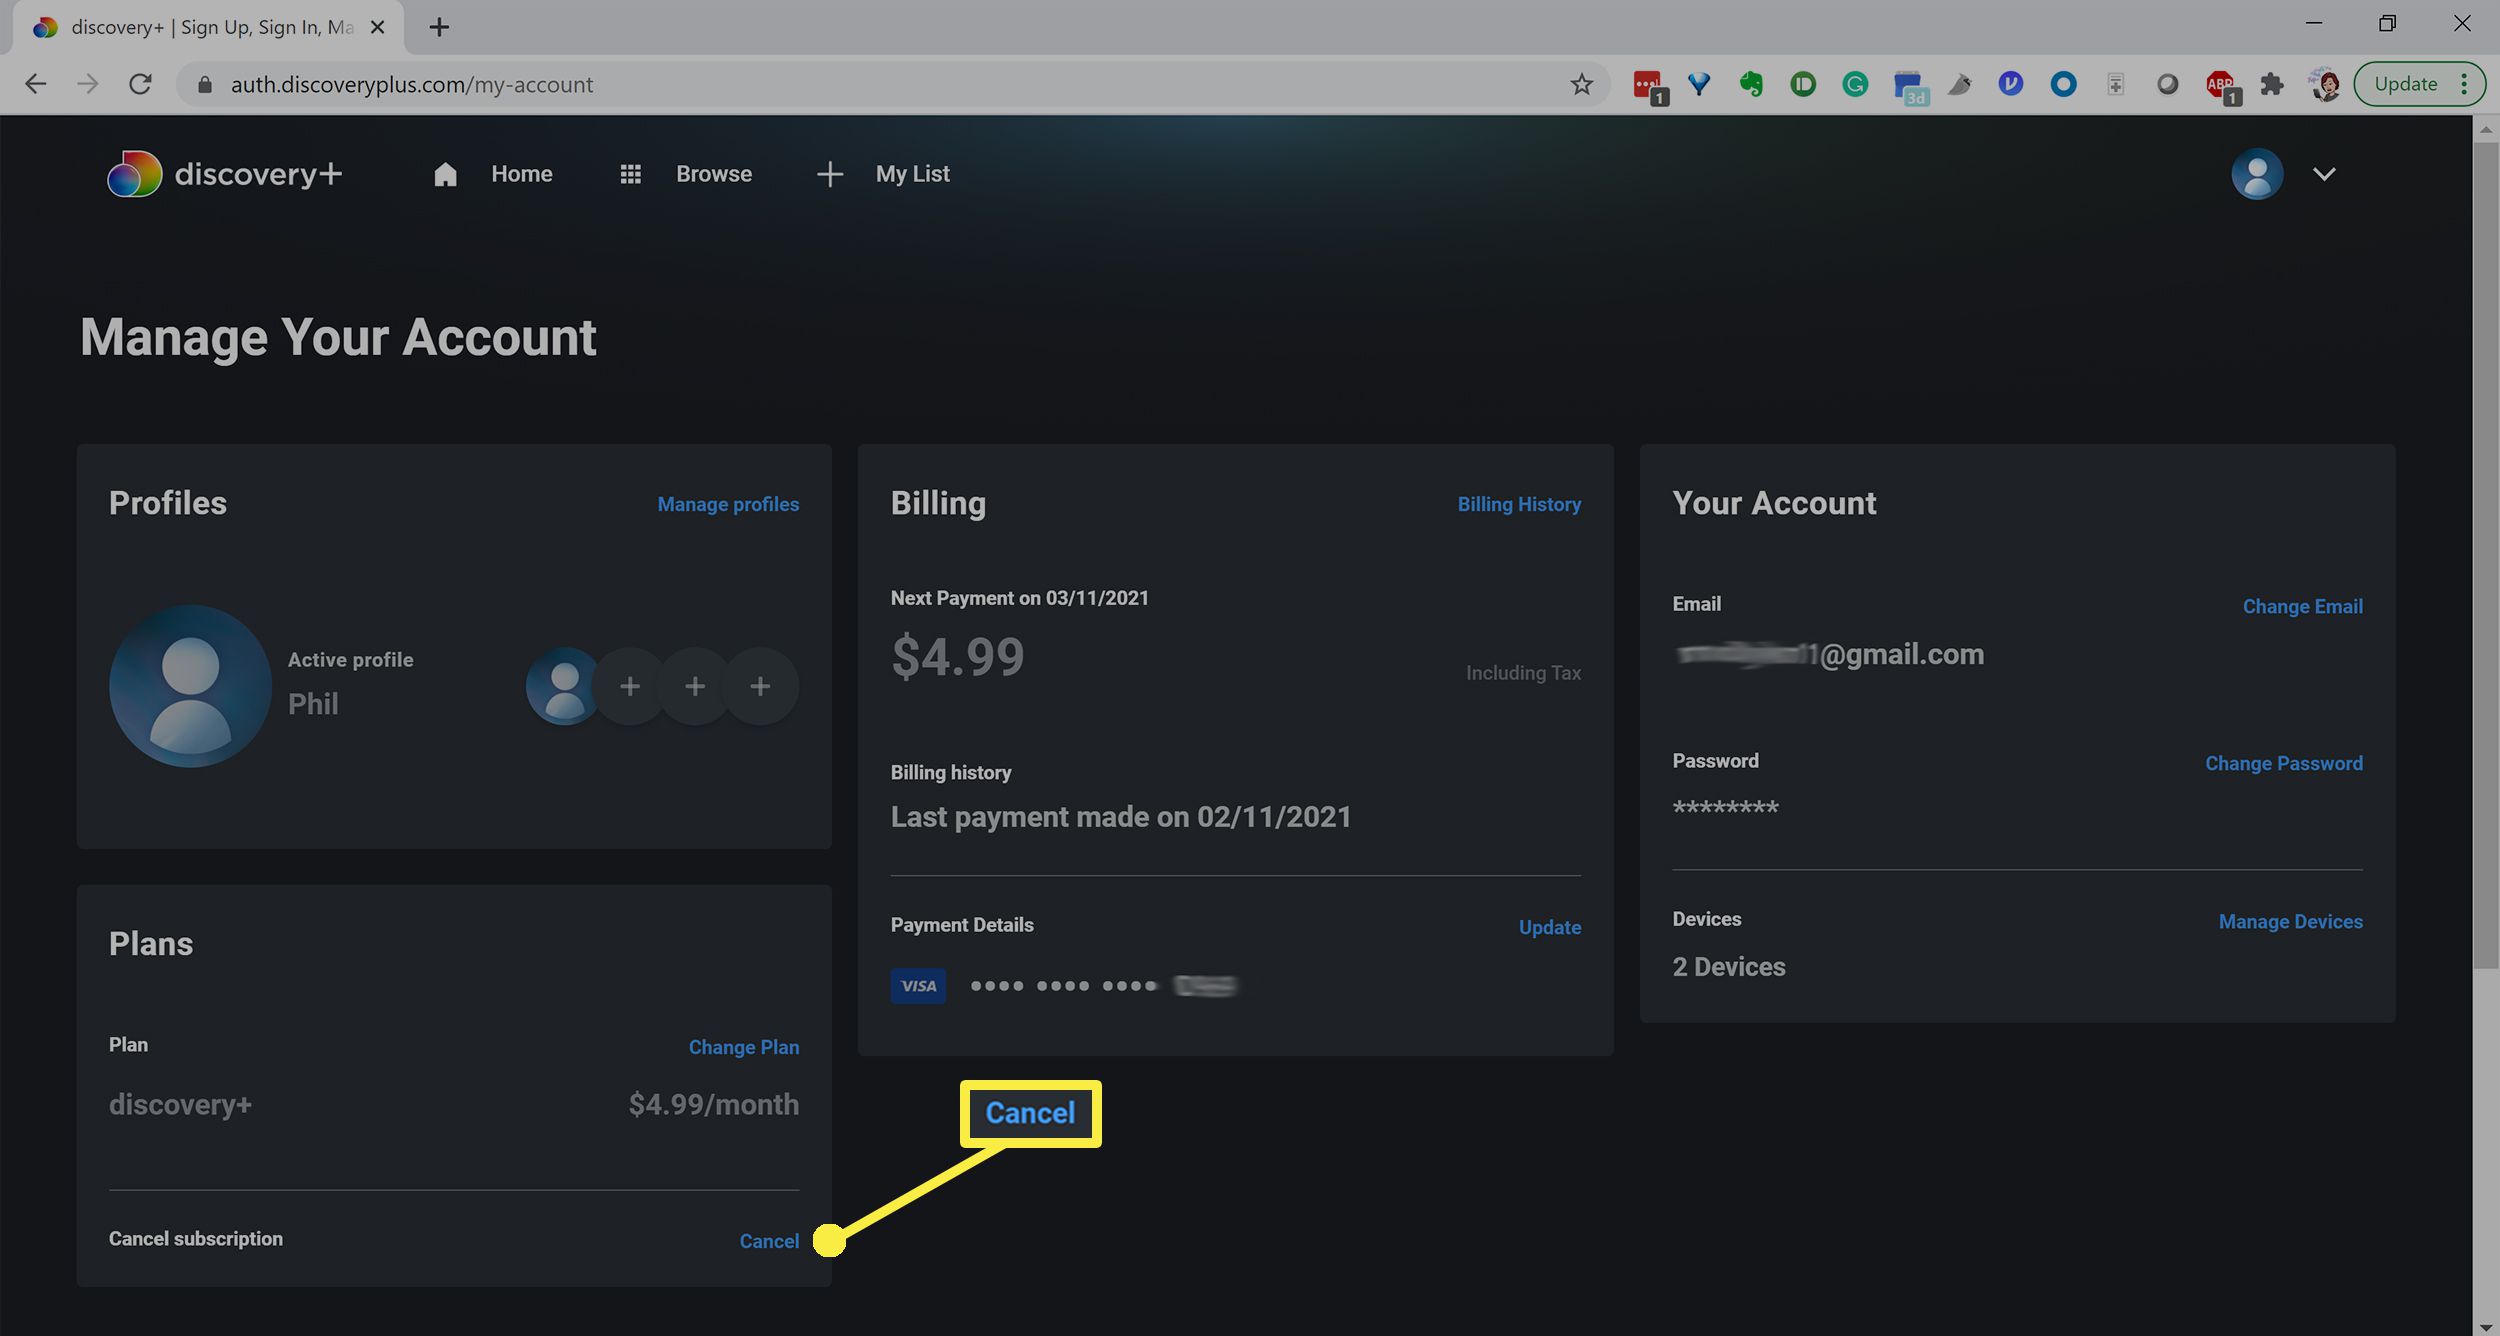This screenshot has height=1336, width=2500.
Task: Open the red calendar extension icon
Action: point(1649,87)
